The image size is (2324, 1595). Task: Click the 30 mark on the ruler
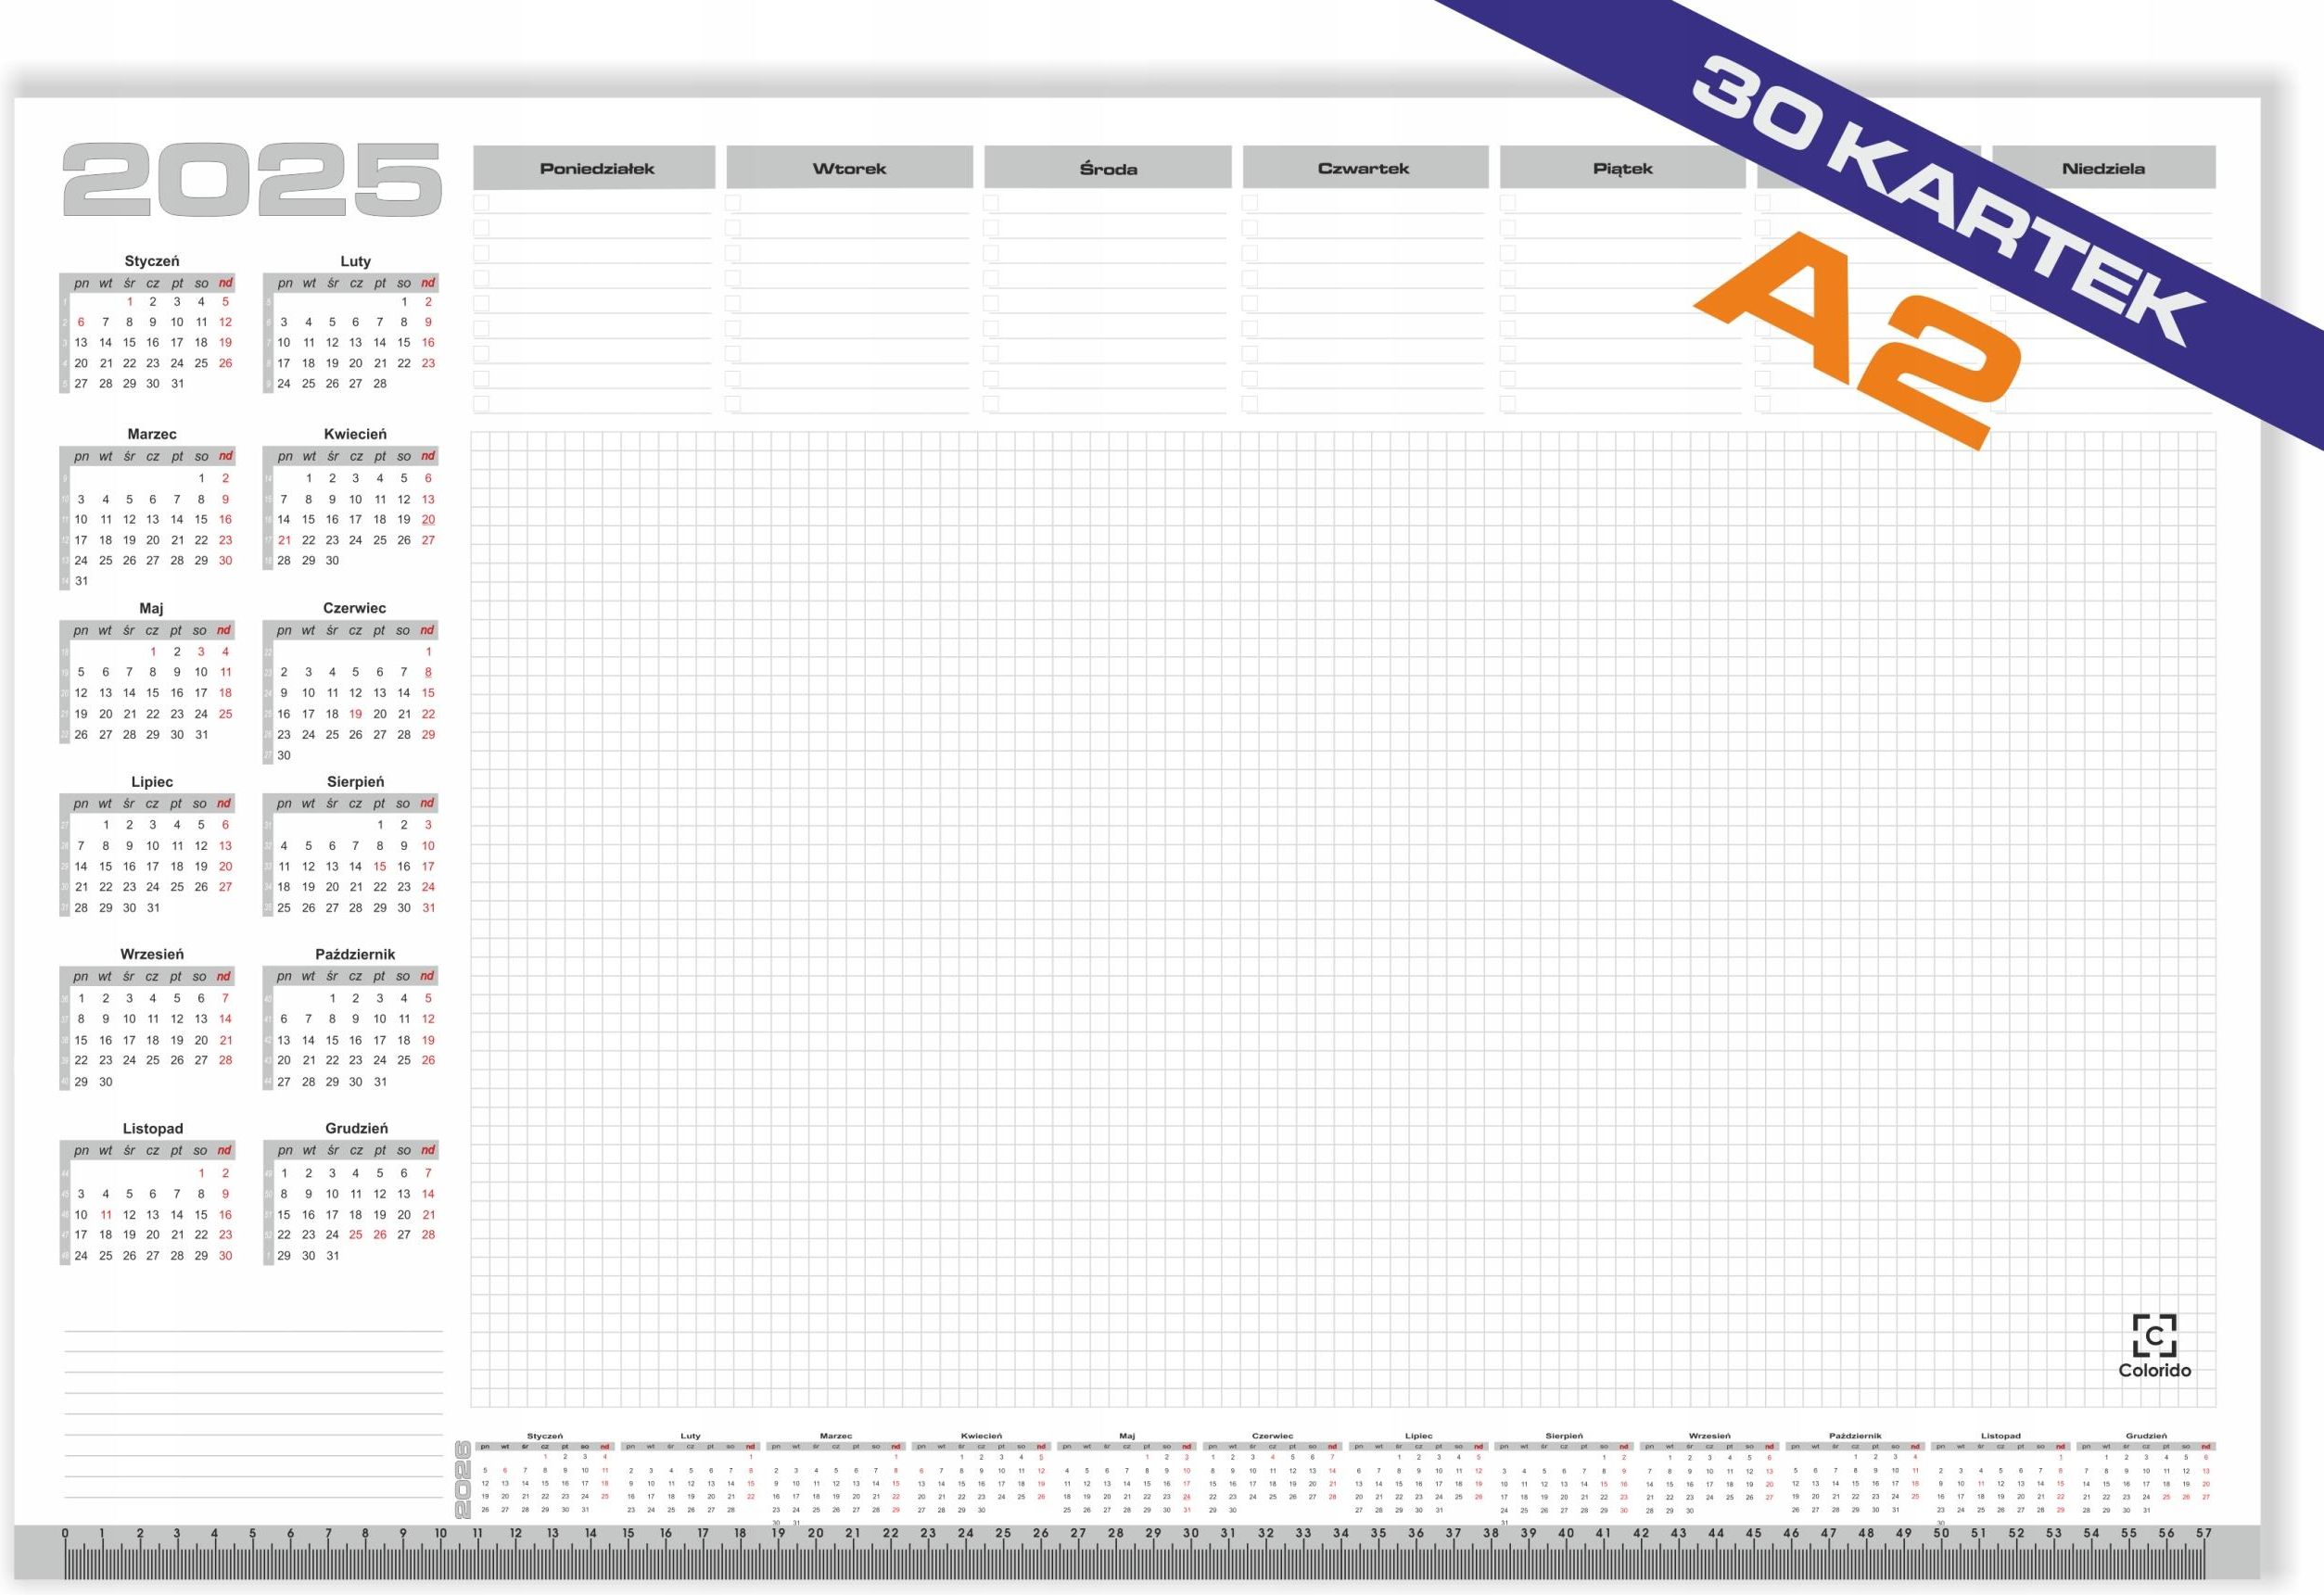tap(1190, 1533)
